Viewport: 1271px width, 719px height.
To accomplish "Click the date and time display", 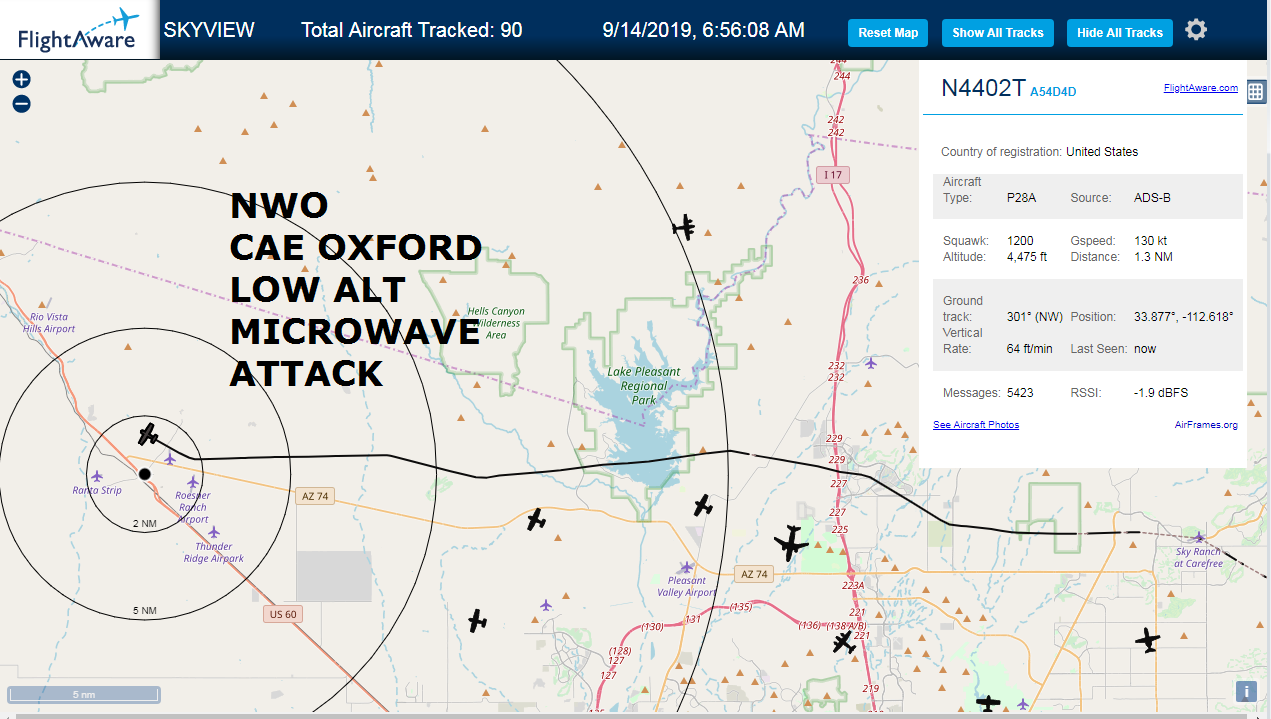I will (x=704, y=30).
